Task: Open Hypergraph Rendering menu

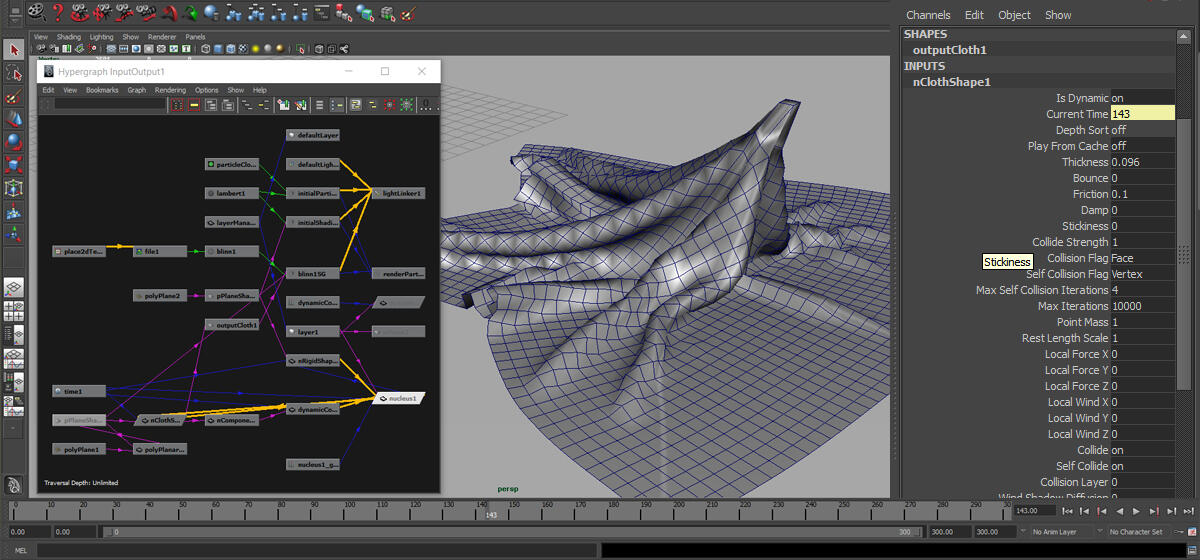Action: [170, 90]
